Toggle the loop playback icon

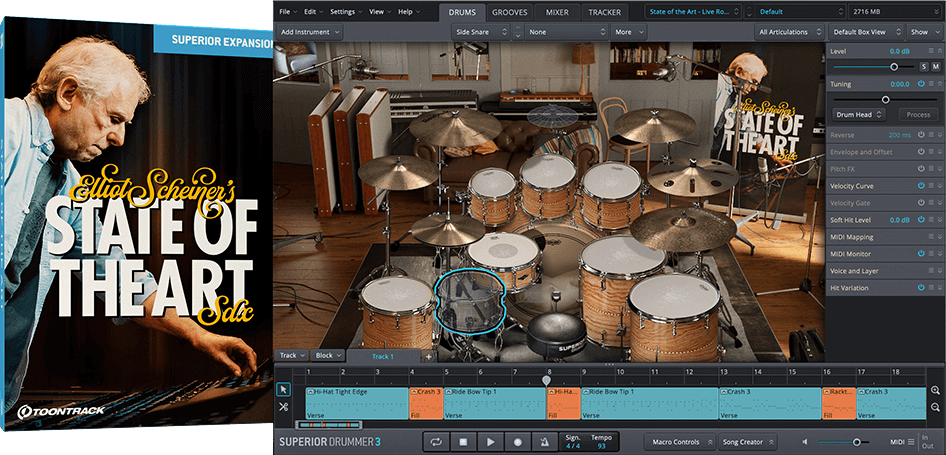pos(436,441)
